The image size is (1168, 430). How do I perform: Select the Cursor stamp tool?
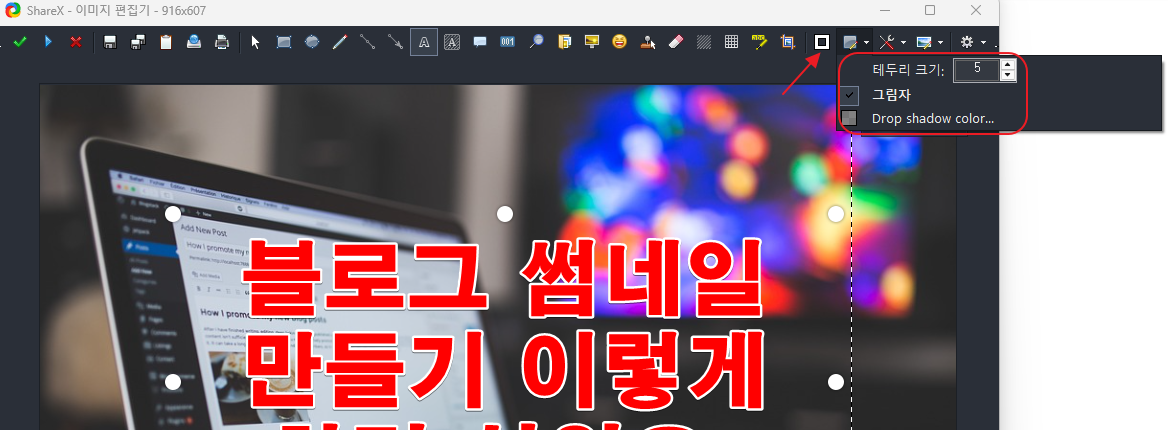point(648,42)
